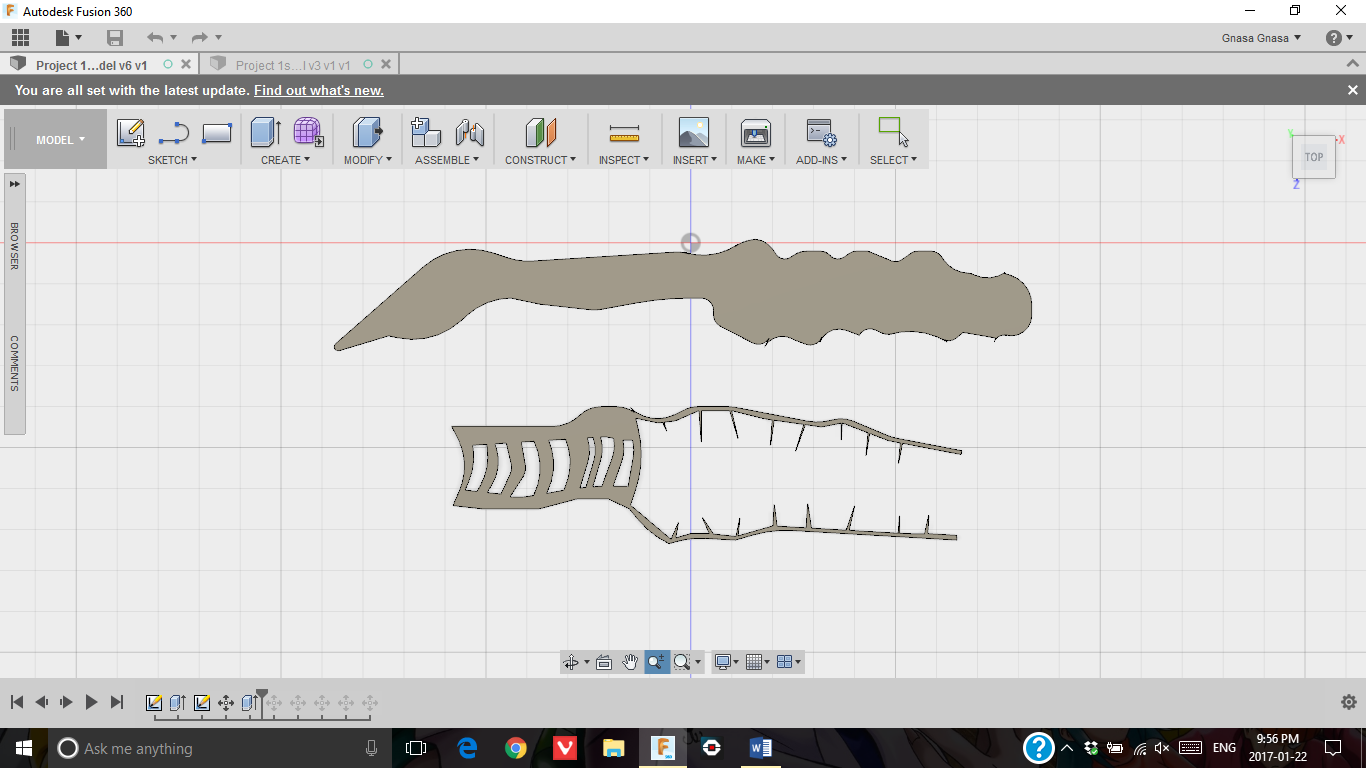
Task: Open the BROWSER panel
Action: pyautogui.click(x=15, y=246)
